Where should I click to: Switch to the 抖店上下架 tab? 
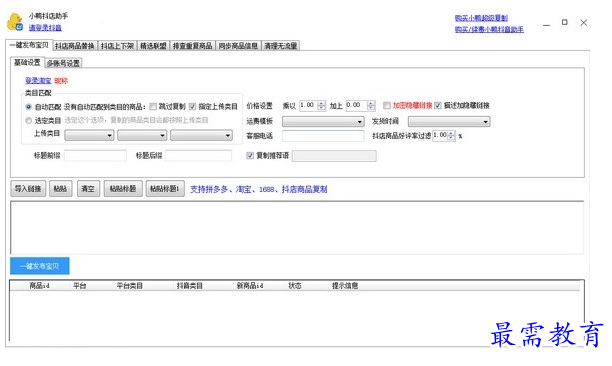point(117,46)
